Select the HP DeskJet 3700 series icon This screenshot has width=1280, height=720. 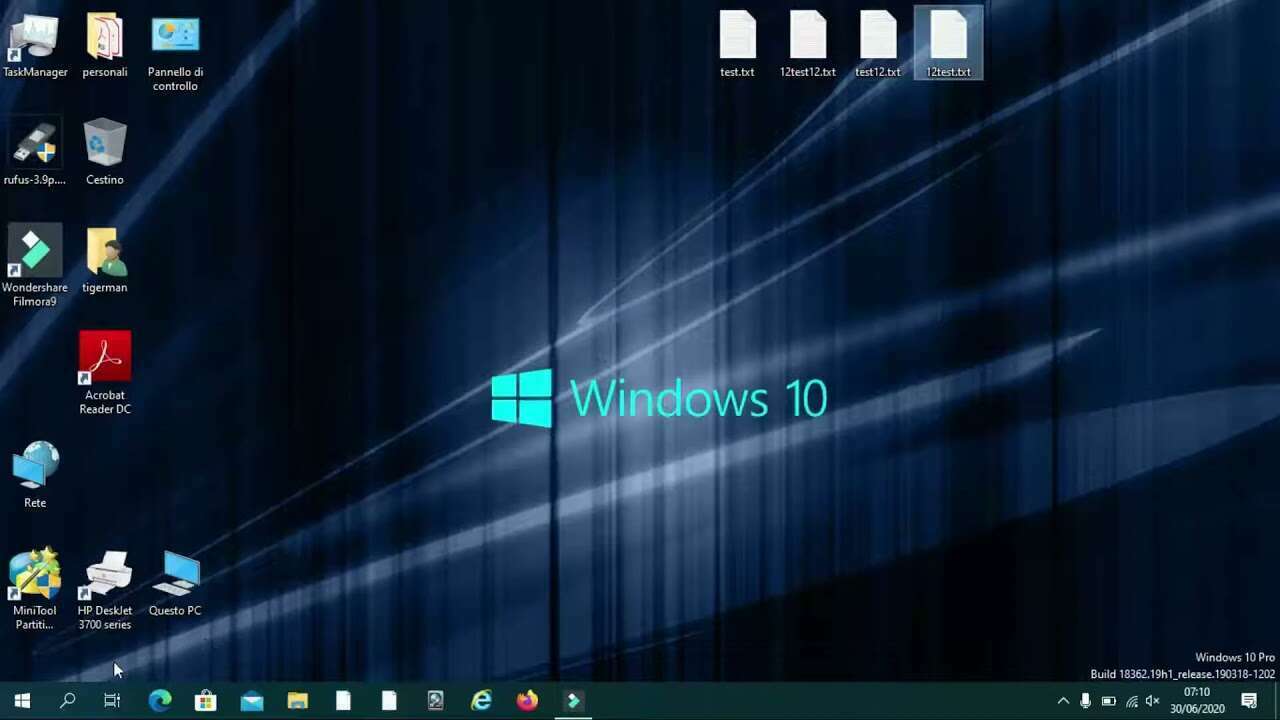[x=105, y=590]
